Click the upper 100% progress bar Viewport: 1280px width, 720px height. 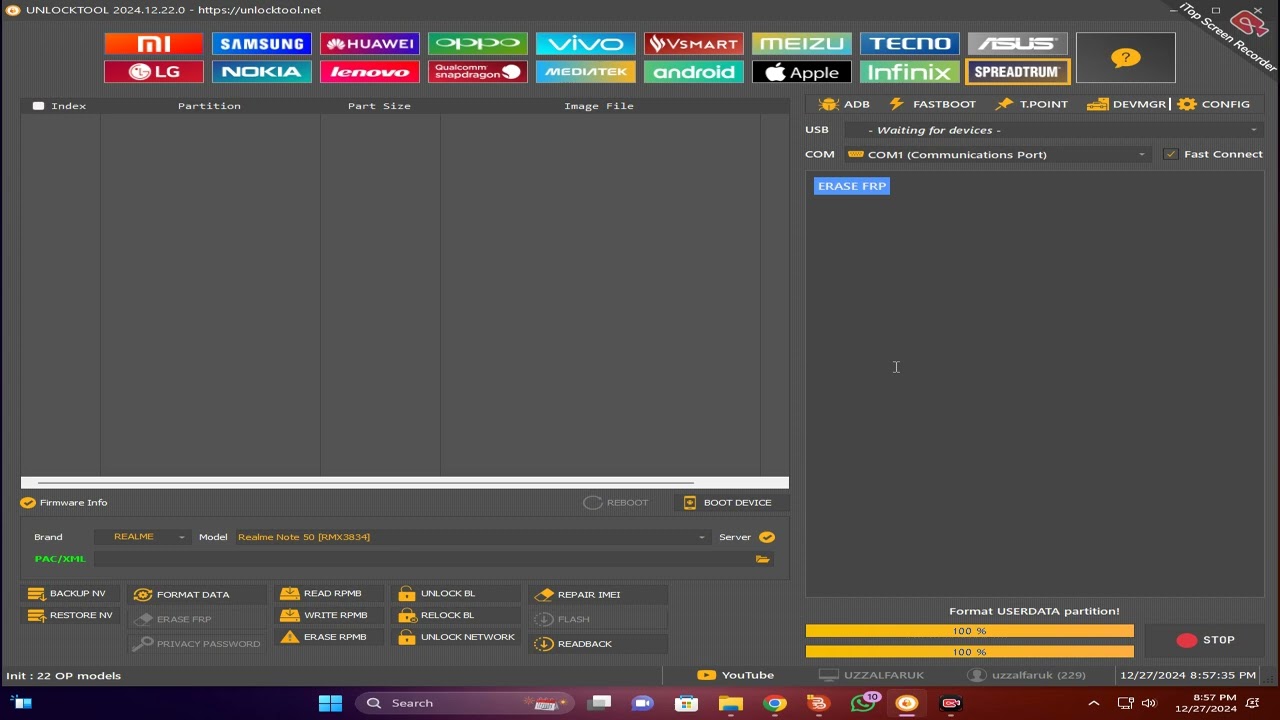tap(970, 631)
